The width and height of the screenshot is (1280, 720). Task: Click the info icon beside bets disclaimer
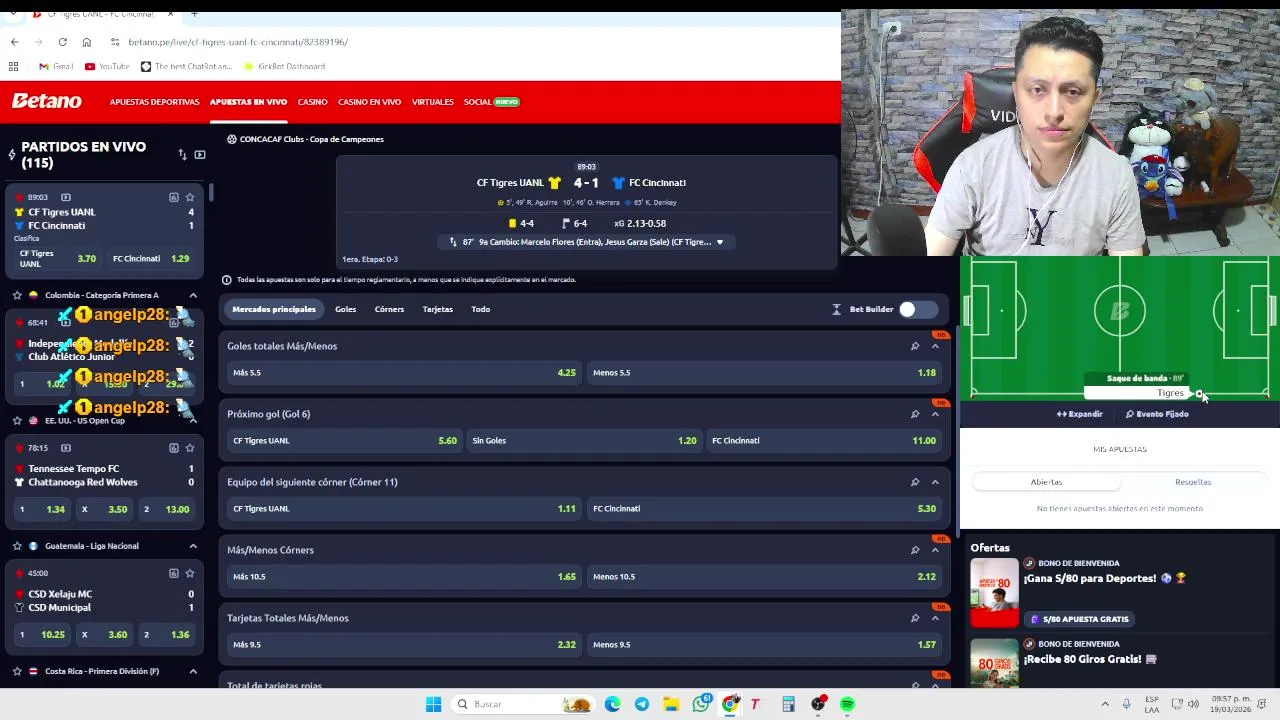pyautogui.click(x=226, y=280)
